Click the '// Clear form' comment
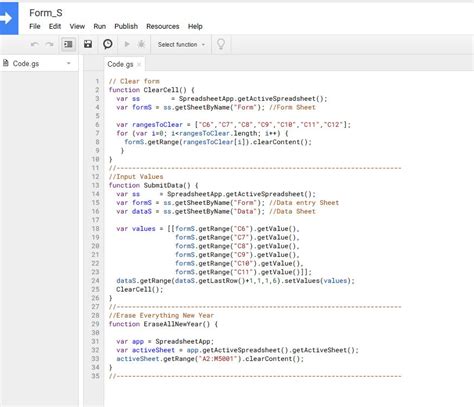 [x=134, y=81]
